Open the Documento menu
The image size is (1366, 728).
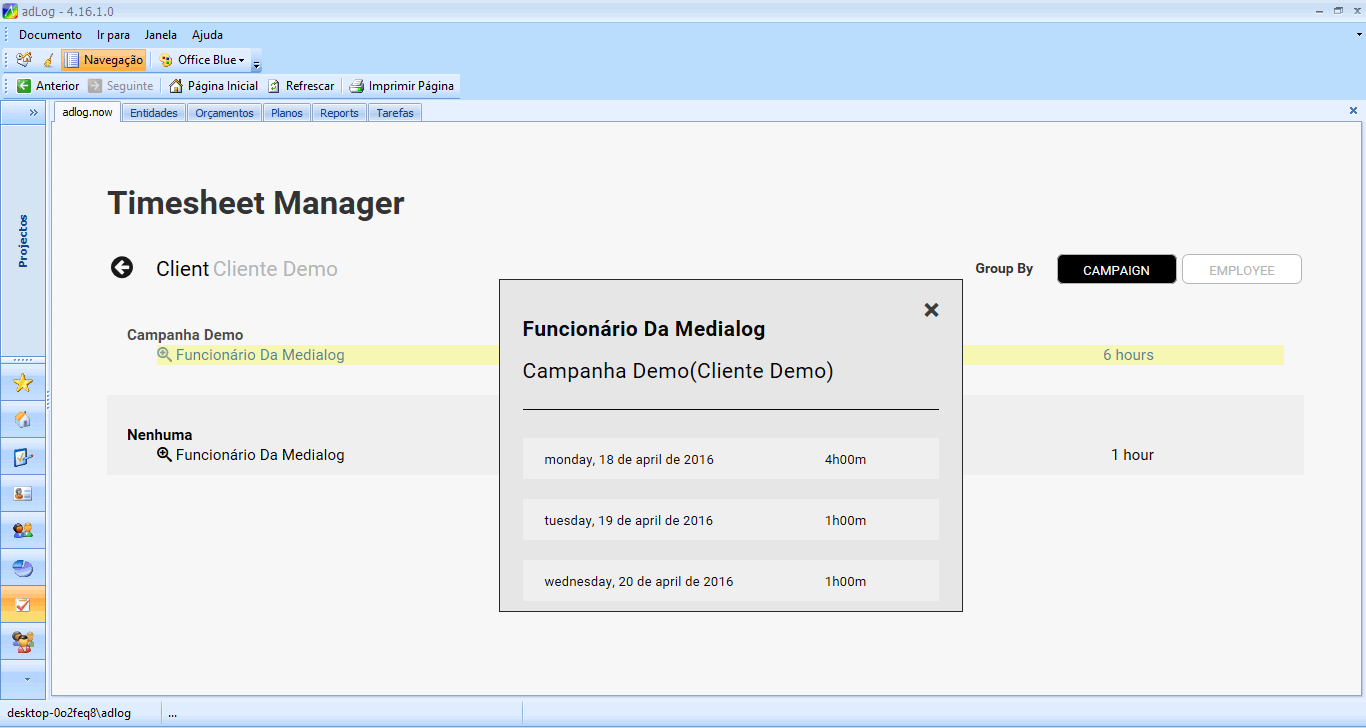pos(50,35)
